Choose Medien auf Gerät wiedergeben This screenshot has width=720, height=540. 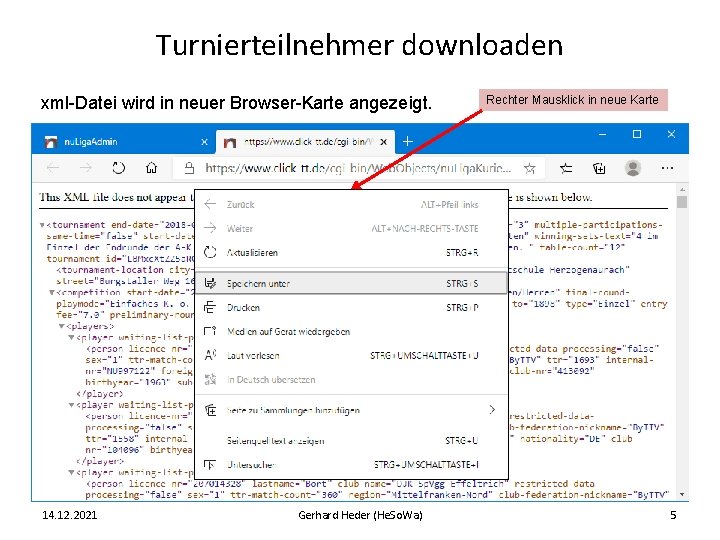coord(351,332)
